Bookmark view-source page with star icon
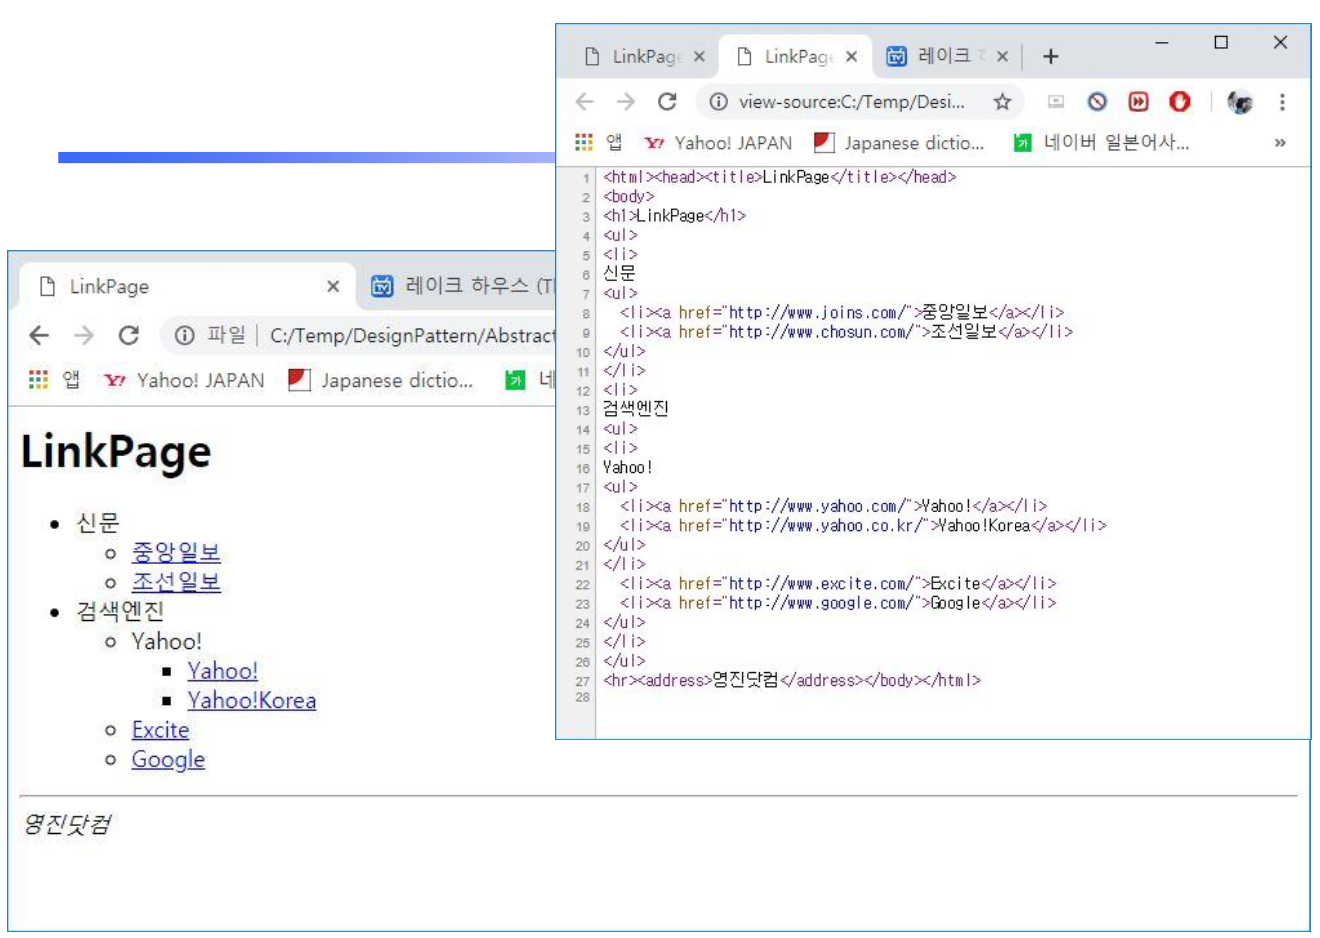Image resolution: width=1320 pixels, height=938 pixels. click(x=1002, y=102)
